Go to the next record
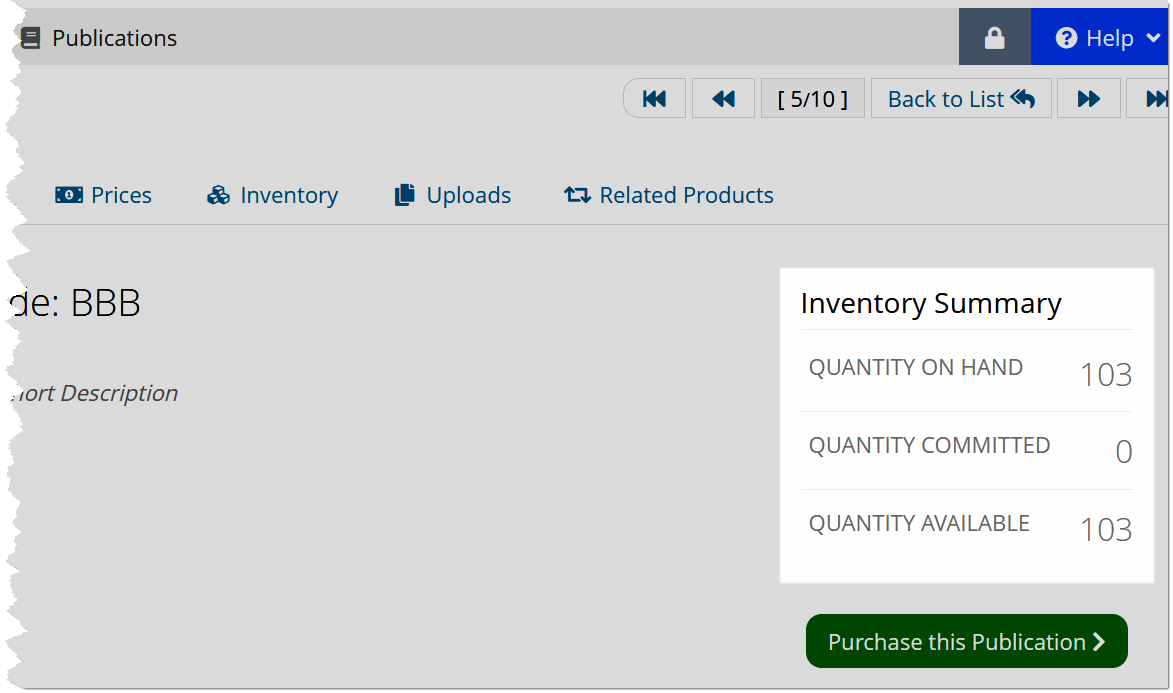 tap(1088, 99)
